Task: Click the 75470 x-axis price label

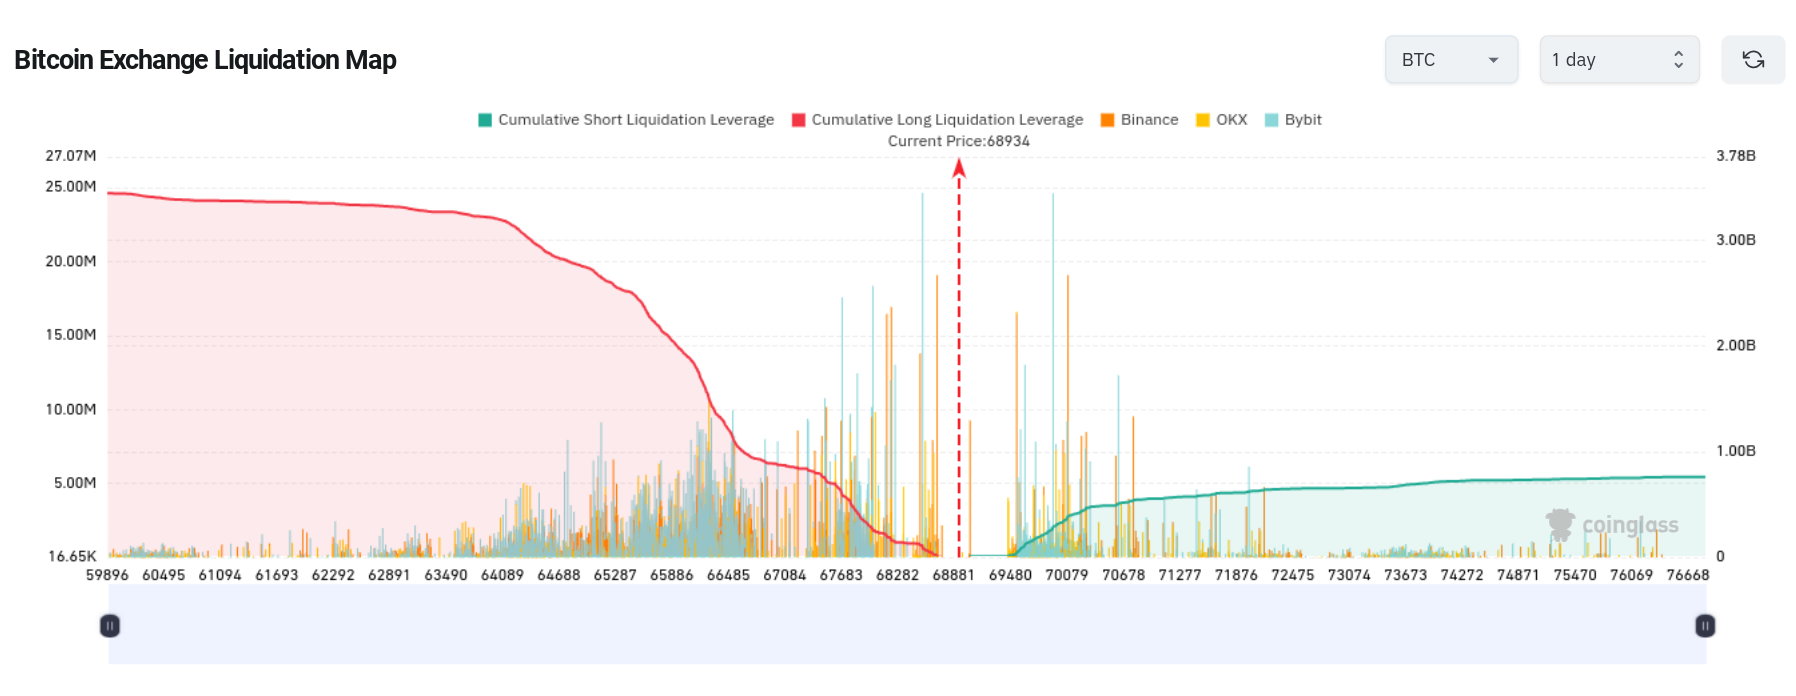Action: [x=1574, y=575]
